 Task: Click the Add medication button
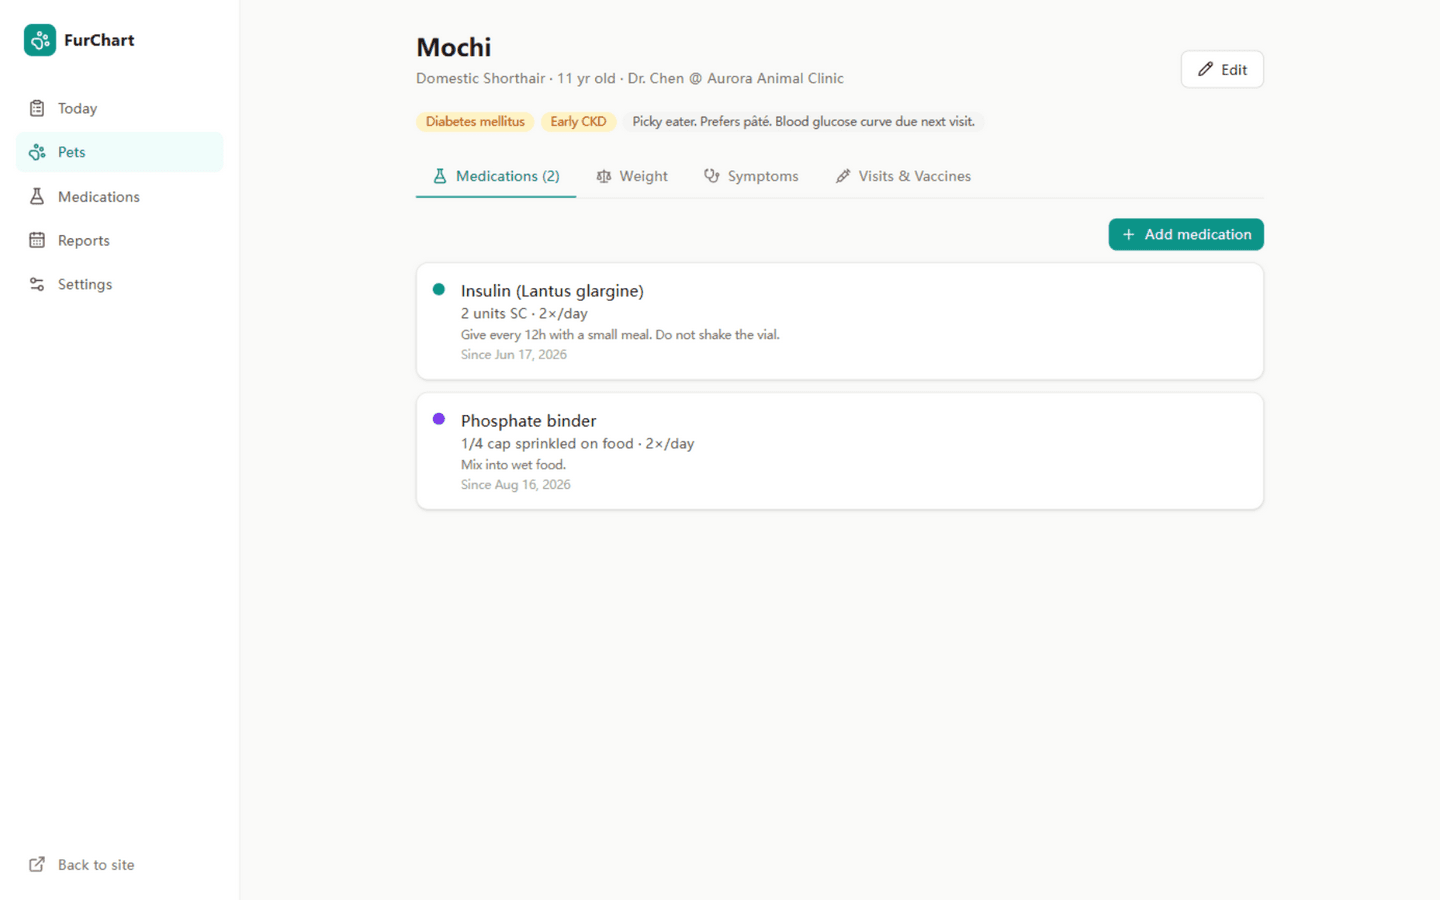tap(1186, 234)
